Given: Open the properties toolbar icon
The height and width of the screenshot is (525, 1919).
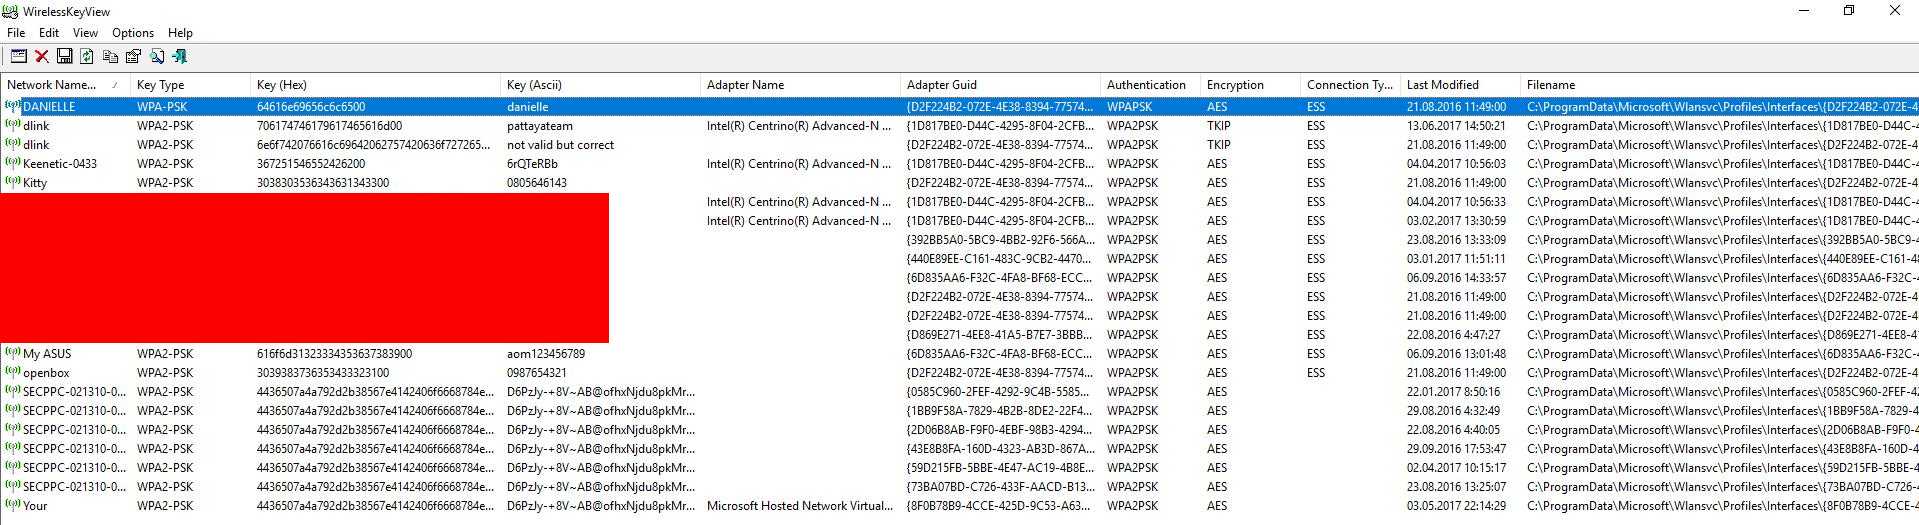Looking at the screenshot, I should click(133, 57).
